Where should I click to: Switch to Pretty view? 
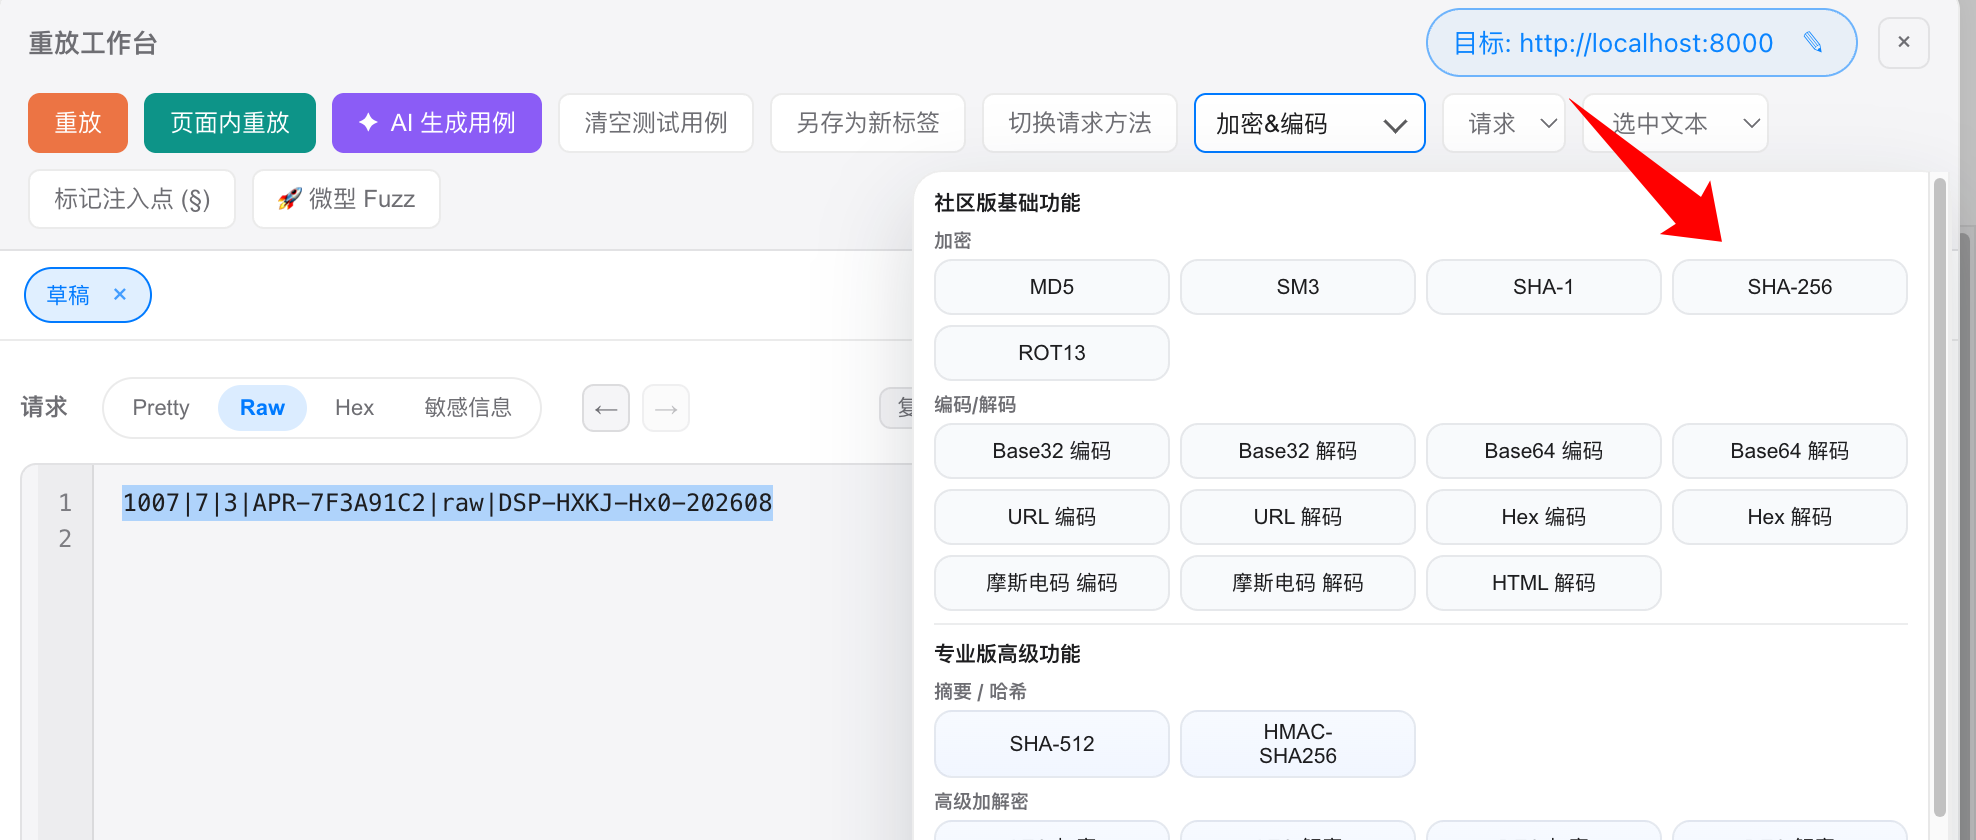click(161, 408)
